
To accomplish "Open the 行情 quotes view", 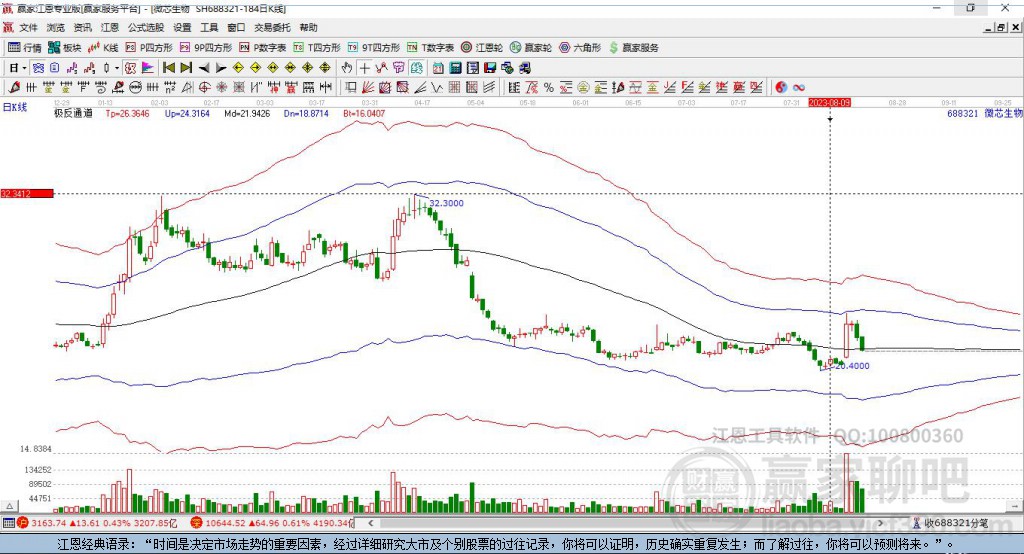I will [x=25, y=48].
